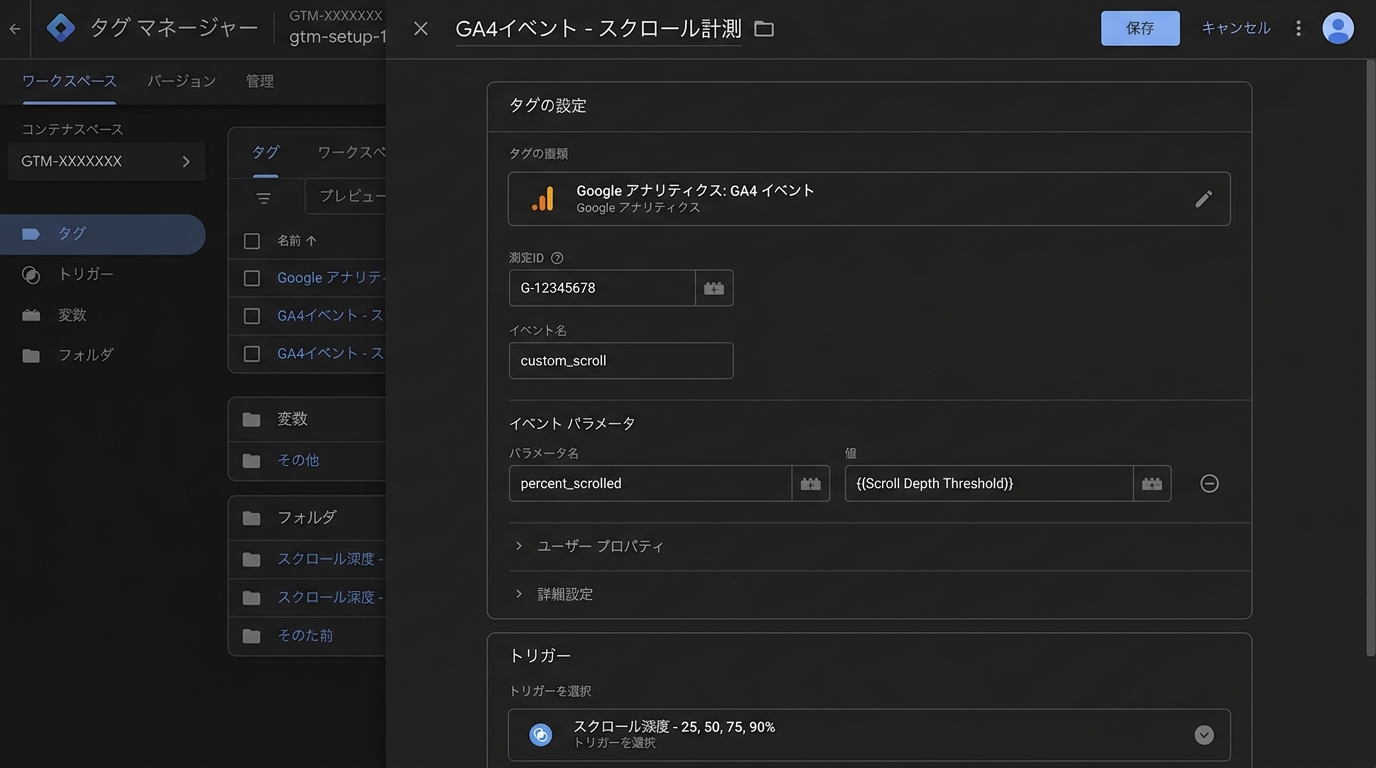This screenshot has width=1376, height=768.
Task: Edit tag type with the pencil icon
Action: click(x=1204, y=199)
